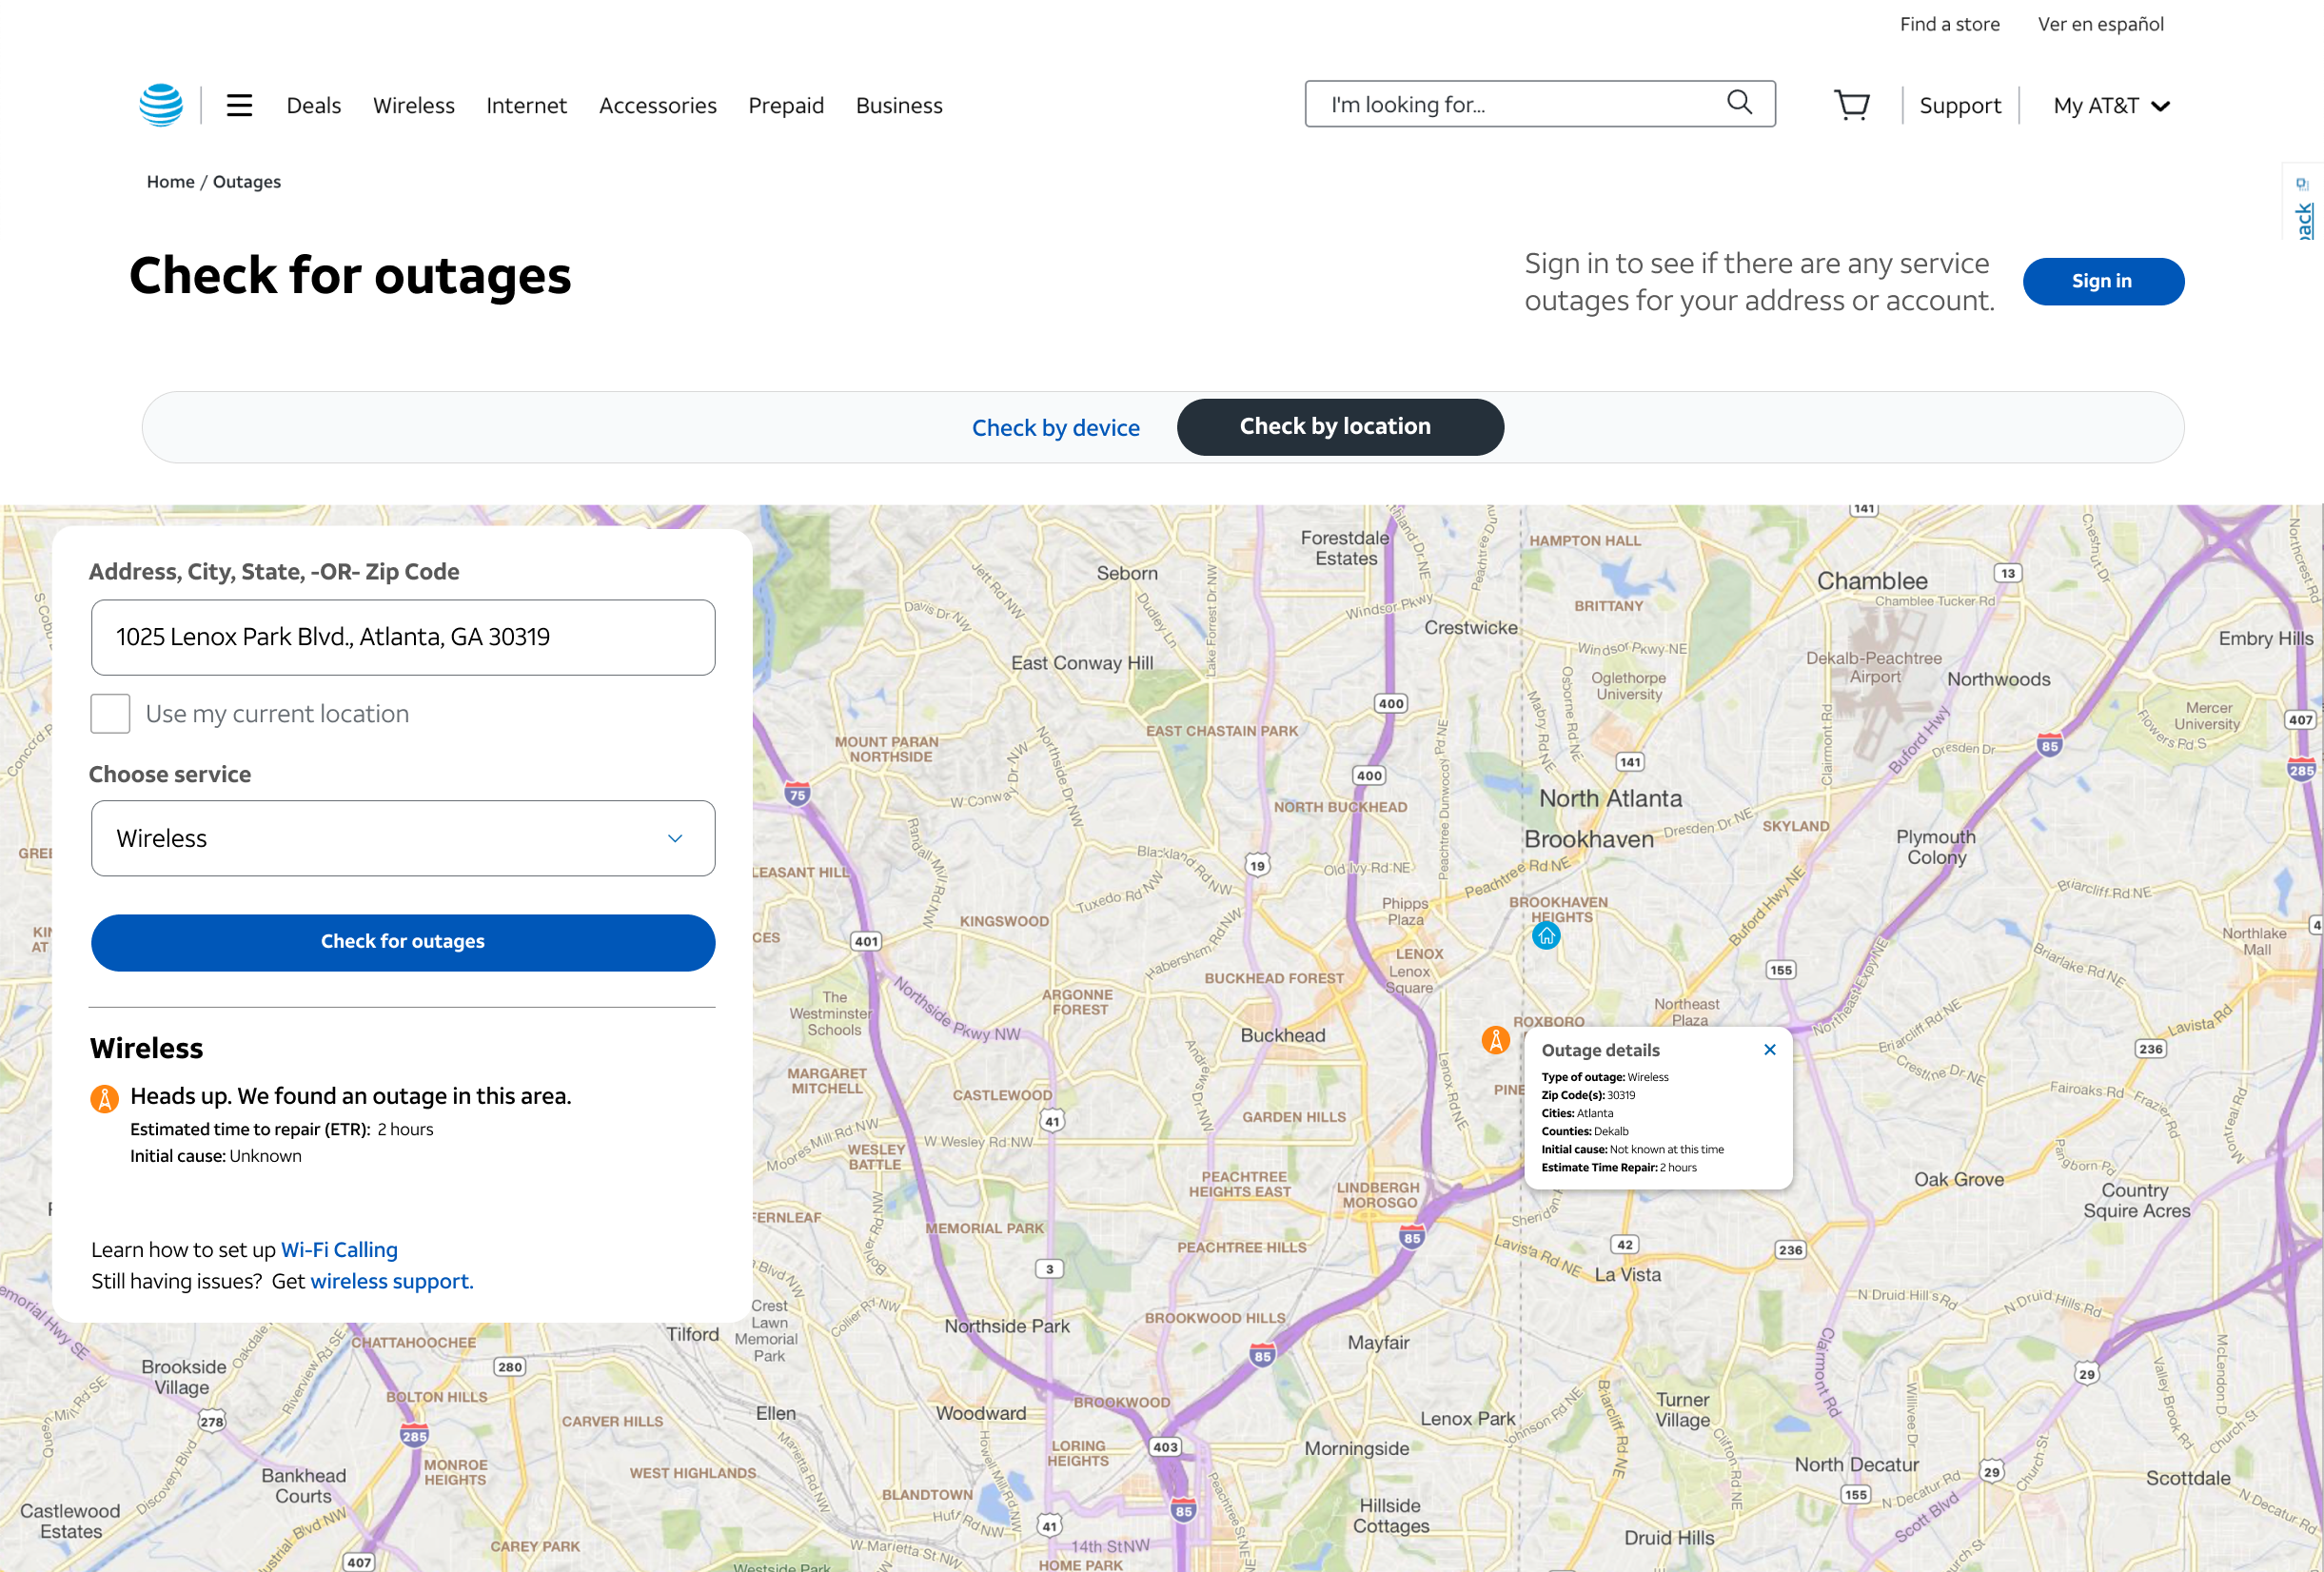Image resolution: width=2324 pixels, height=1572 pixels.
Task: Click 'Type of outage: Wireless' in popup
Action: (x=1605, y=1077)
